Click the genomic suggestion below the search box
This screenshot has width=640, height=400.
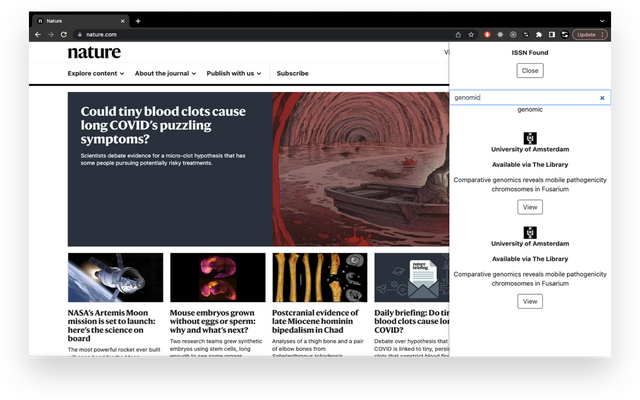point(530,109)
